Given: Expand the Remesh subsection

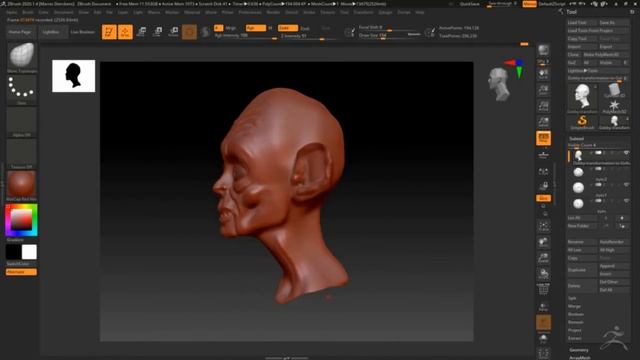Looking at the screenshot, I should coord(576,322).
